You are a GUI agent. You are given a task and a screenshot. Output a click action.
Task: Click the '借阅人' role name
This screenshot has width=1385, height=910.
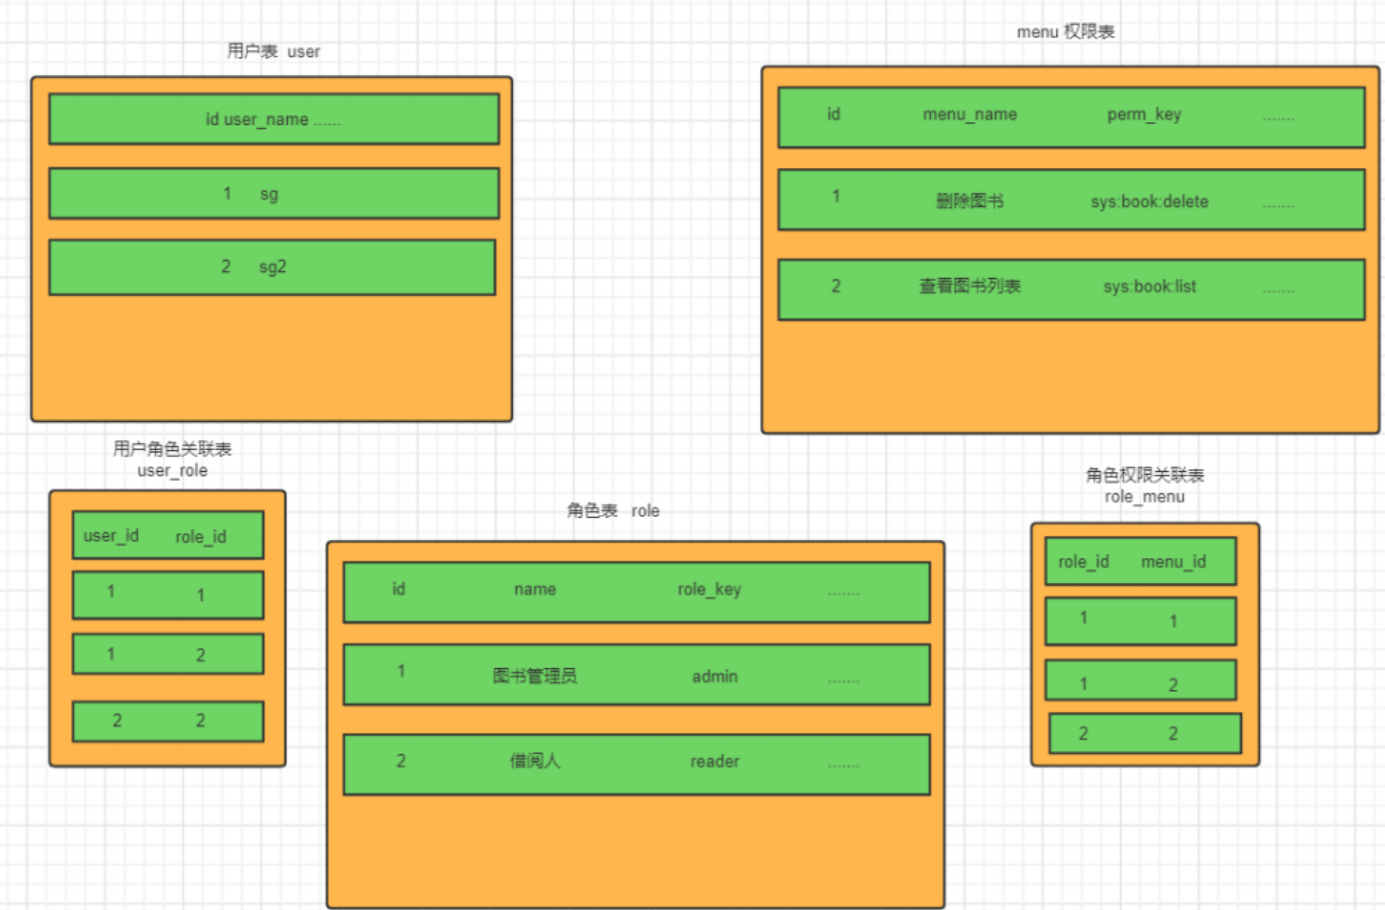(535, 761)
